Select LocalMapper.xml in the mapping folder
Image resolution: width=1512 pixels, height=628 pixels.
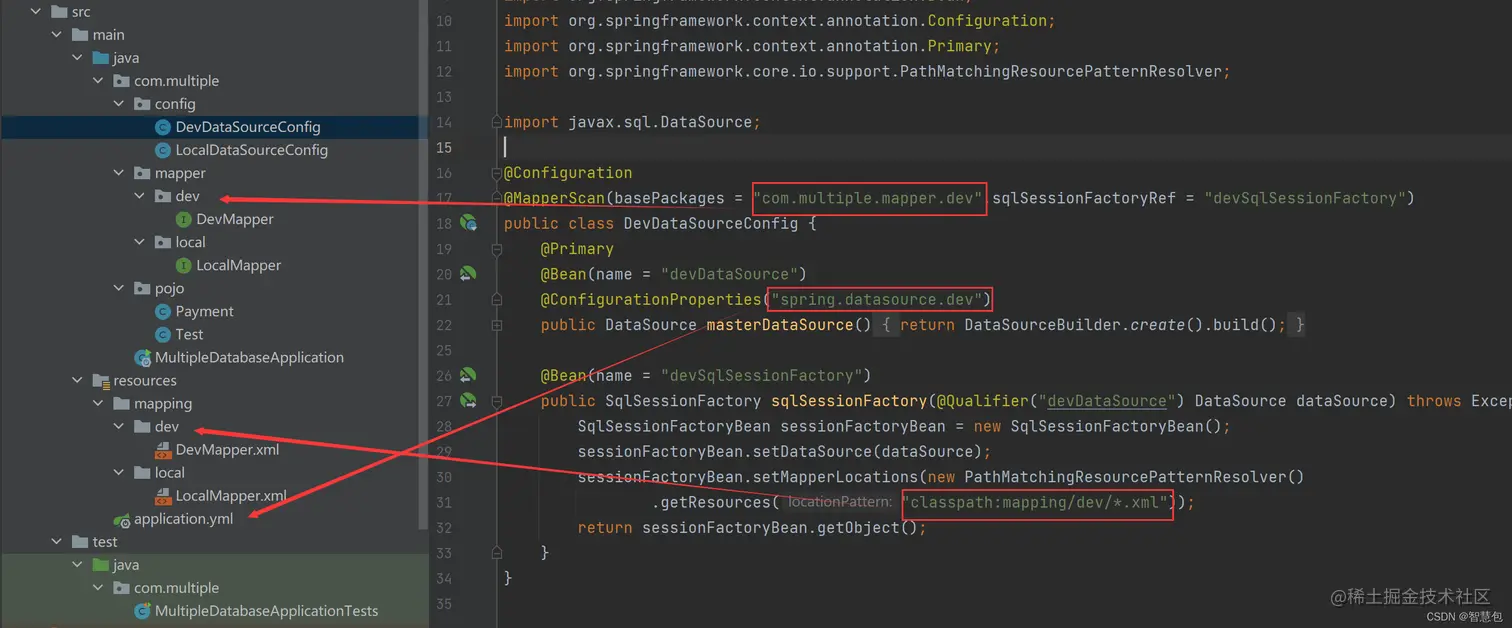232,496
